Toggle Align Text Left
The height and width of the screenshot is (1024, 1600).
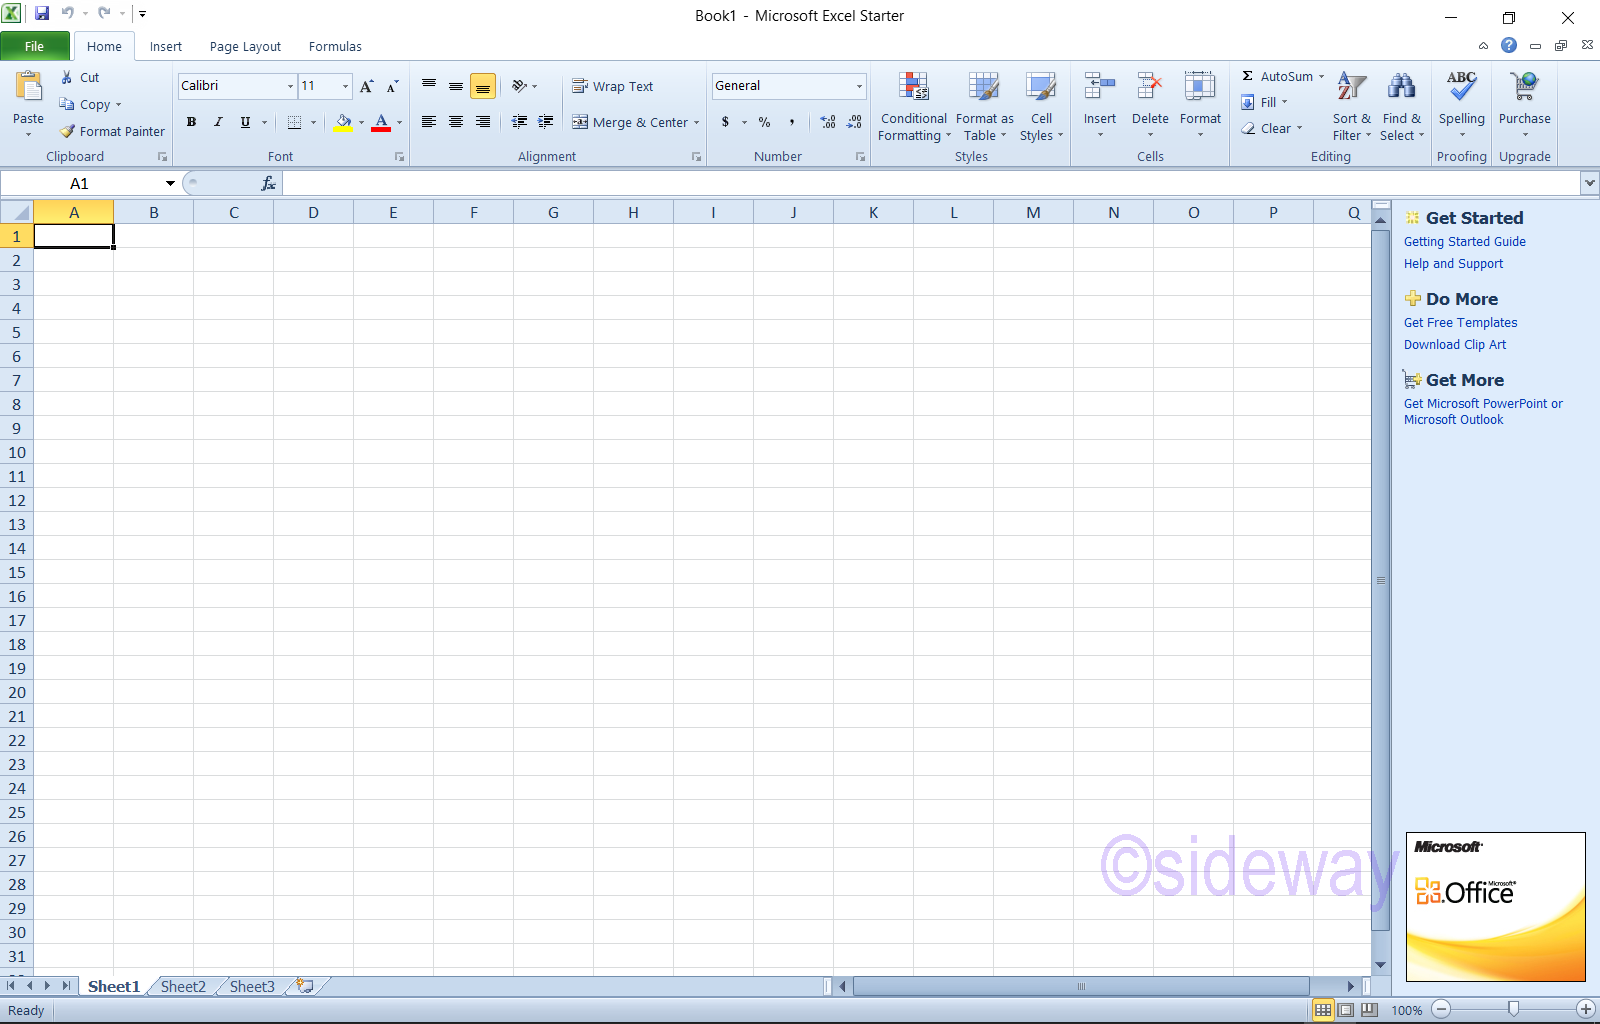coord(429,122)
